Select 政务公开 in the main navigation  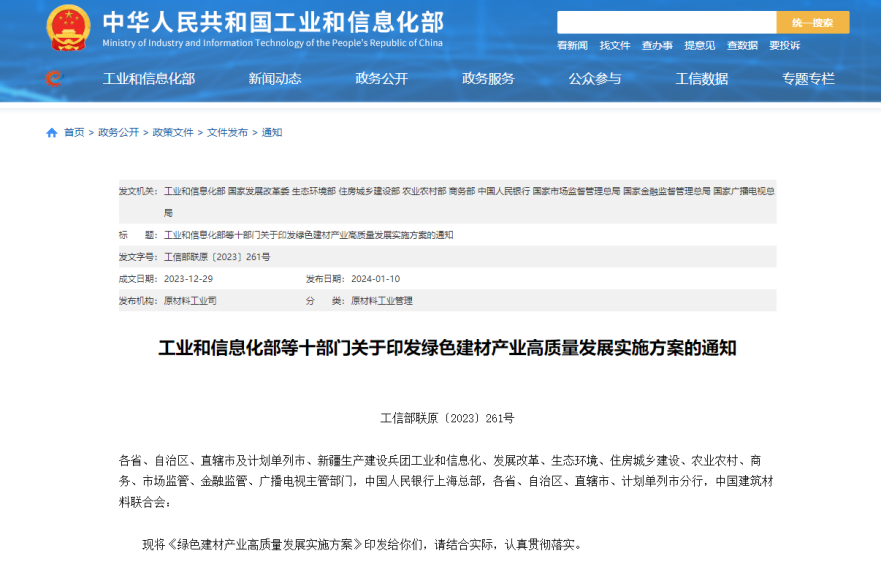382,79
